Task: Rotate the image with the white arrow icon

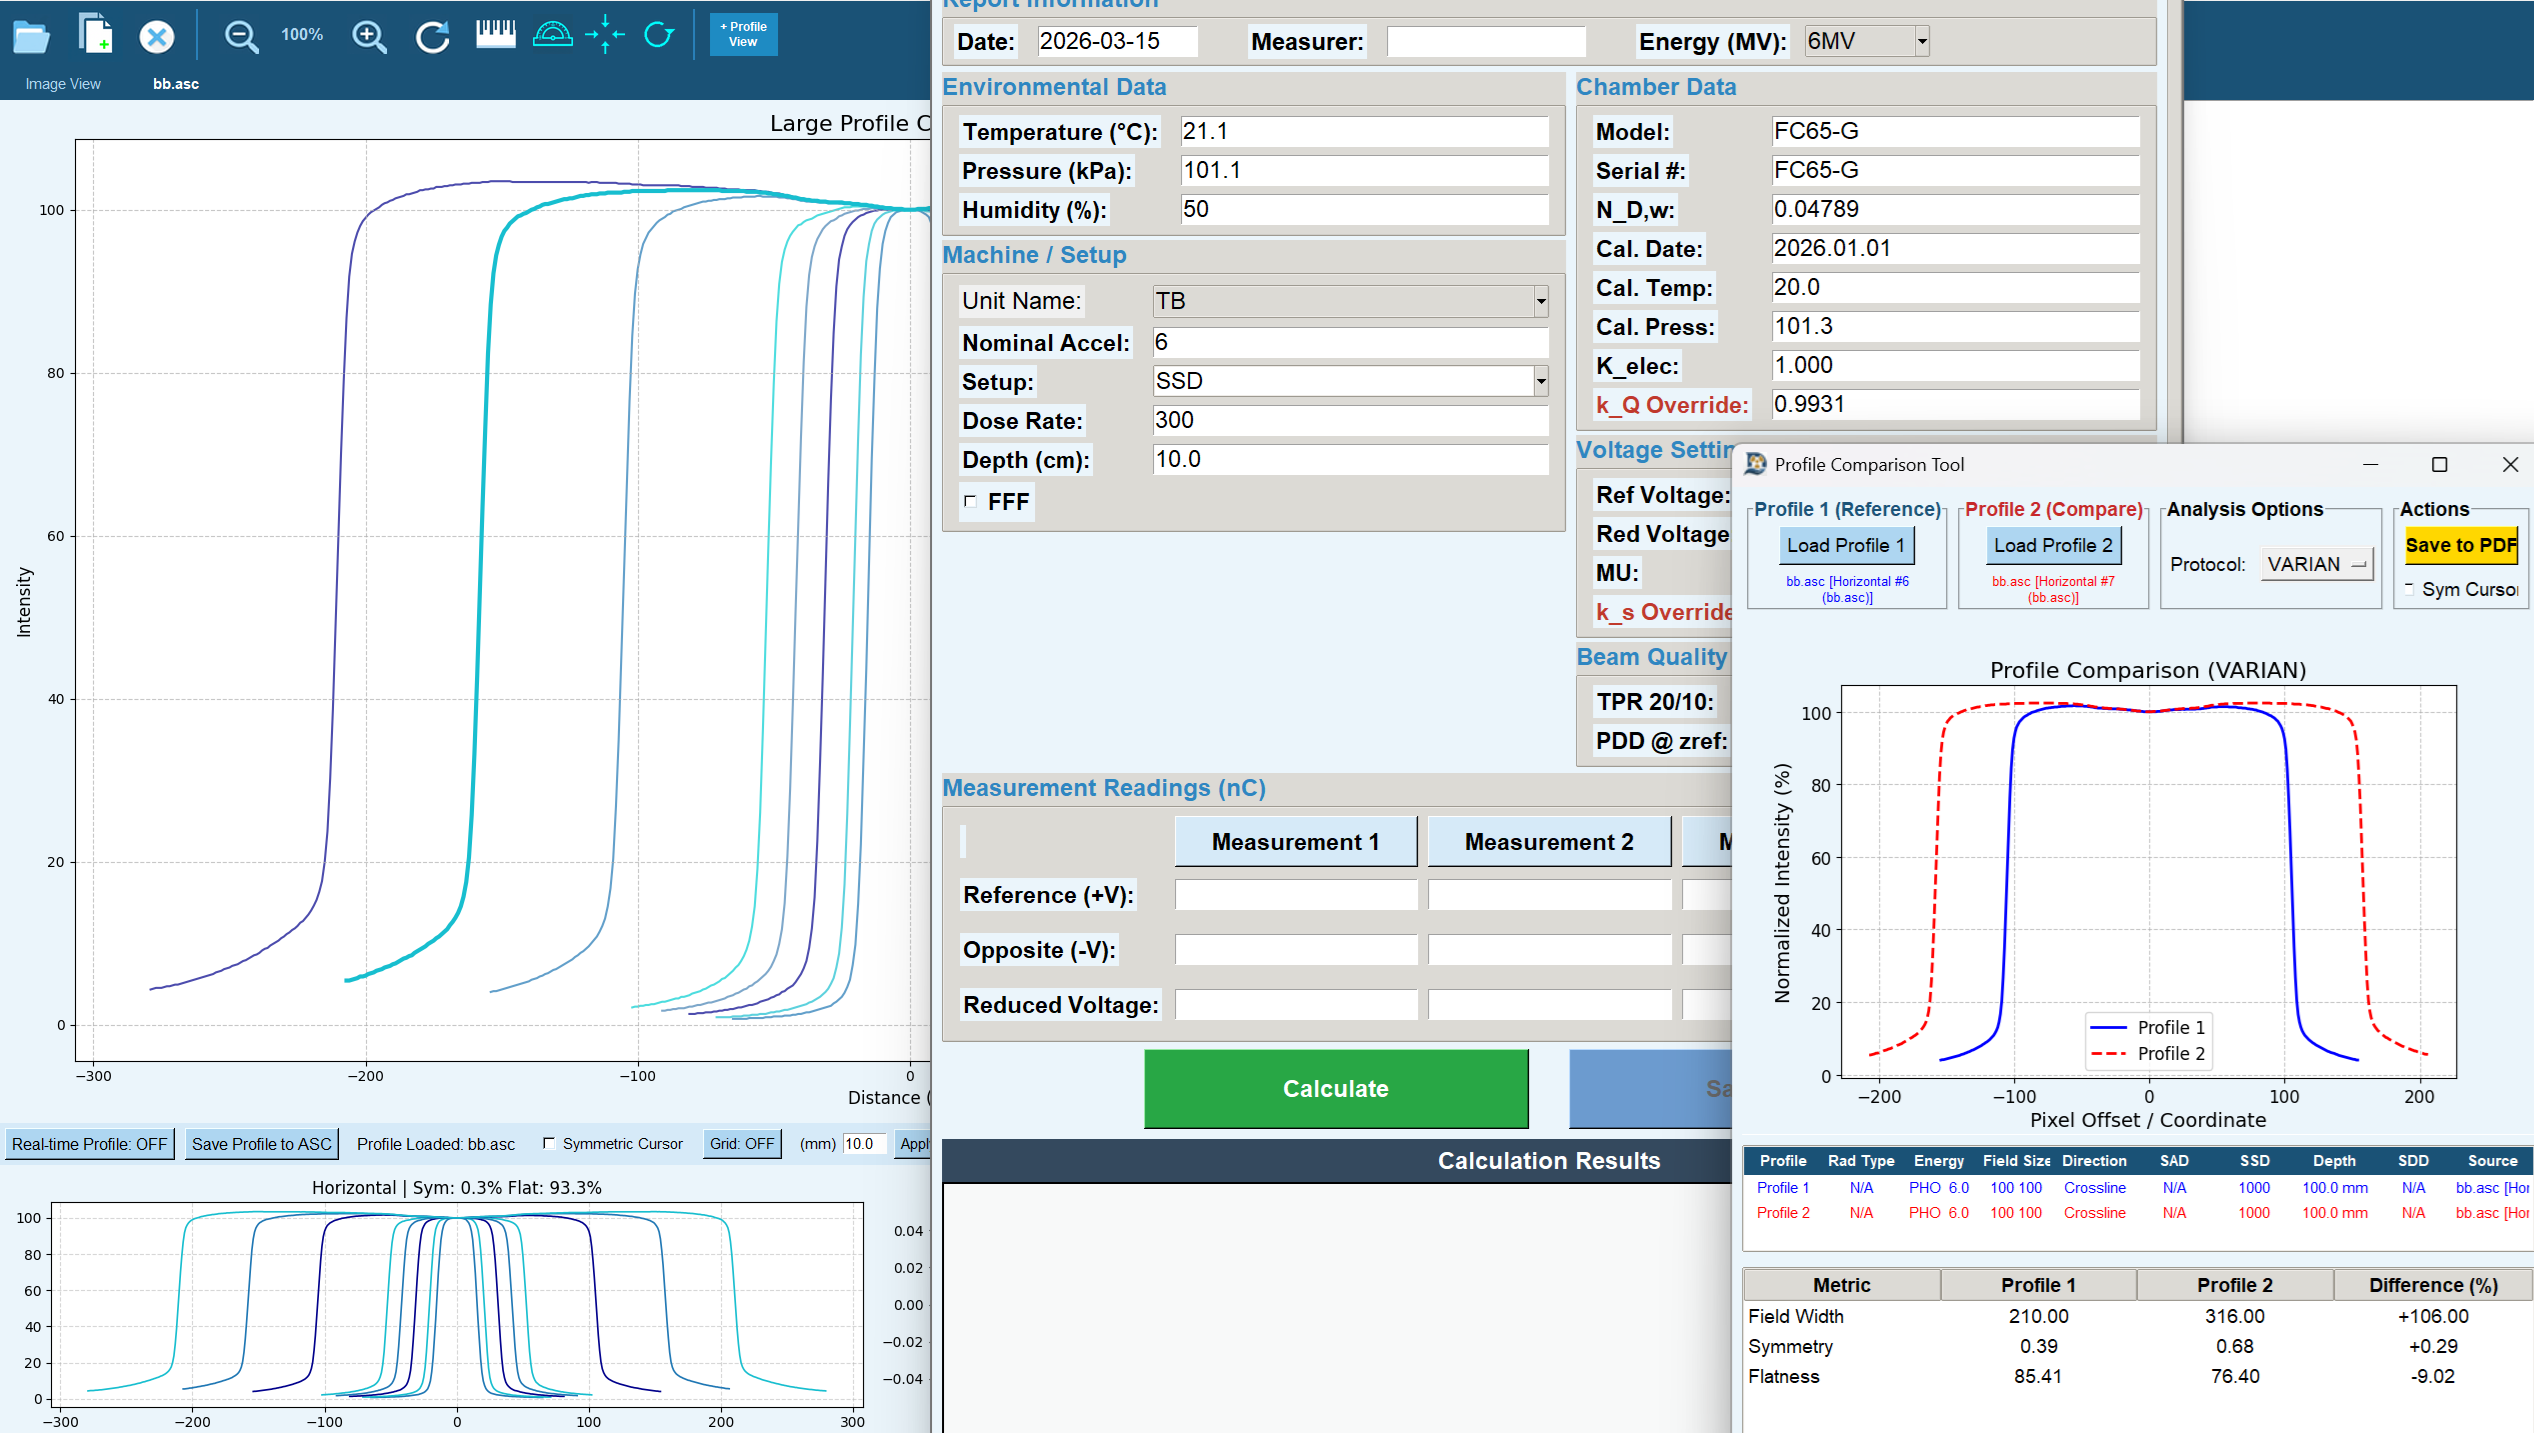Action: 432,37
